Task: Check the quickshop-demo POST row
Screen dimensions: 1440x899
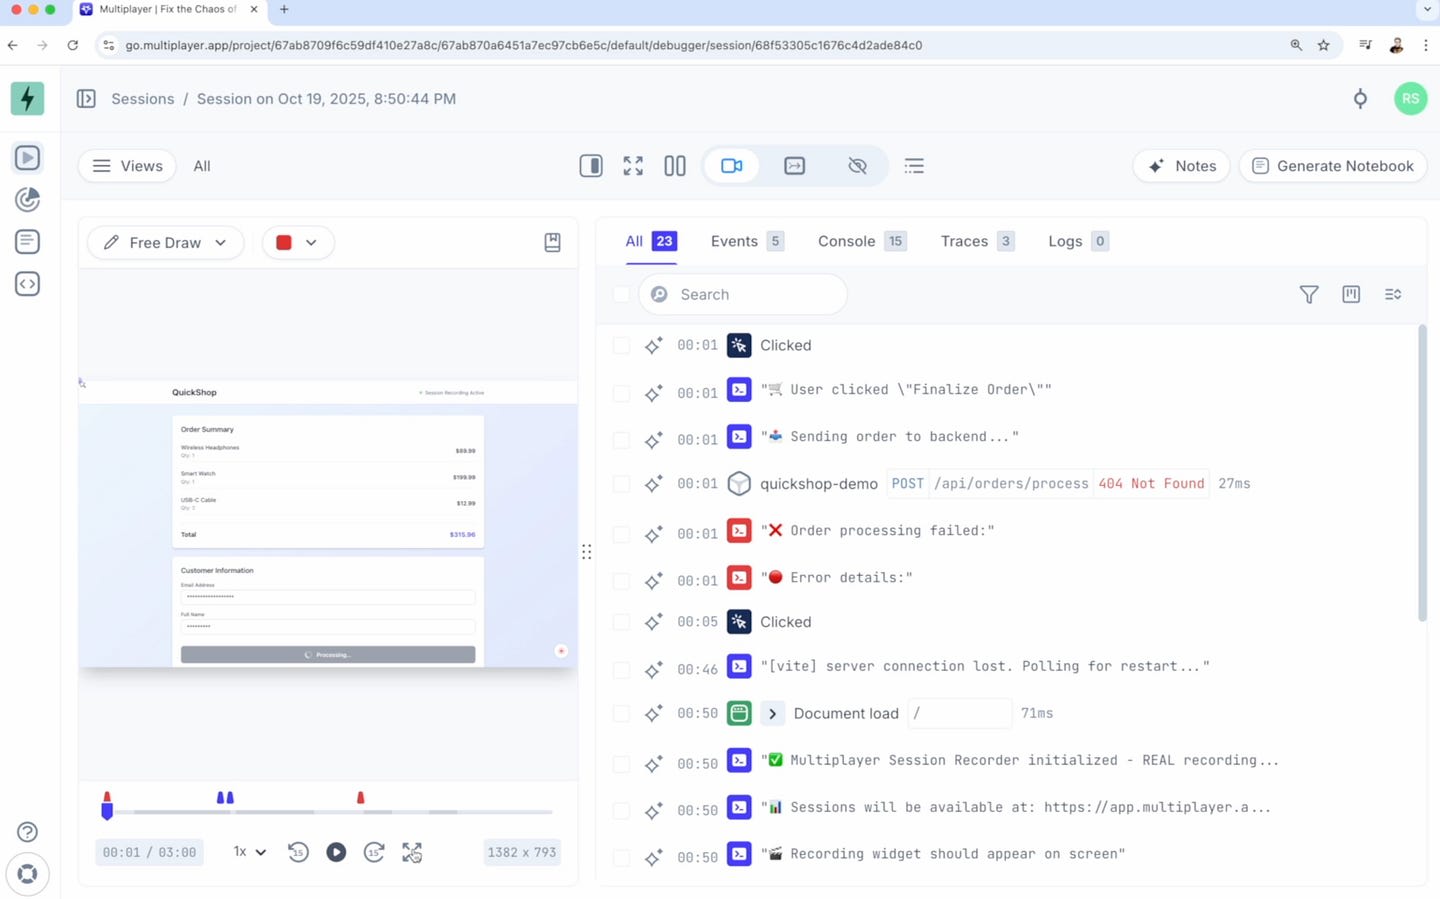Action: [x=621, y=484]
